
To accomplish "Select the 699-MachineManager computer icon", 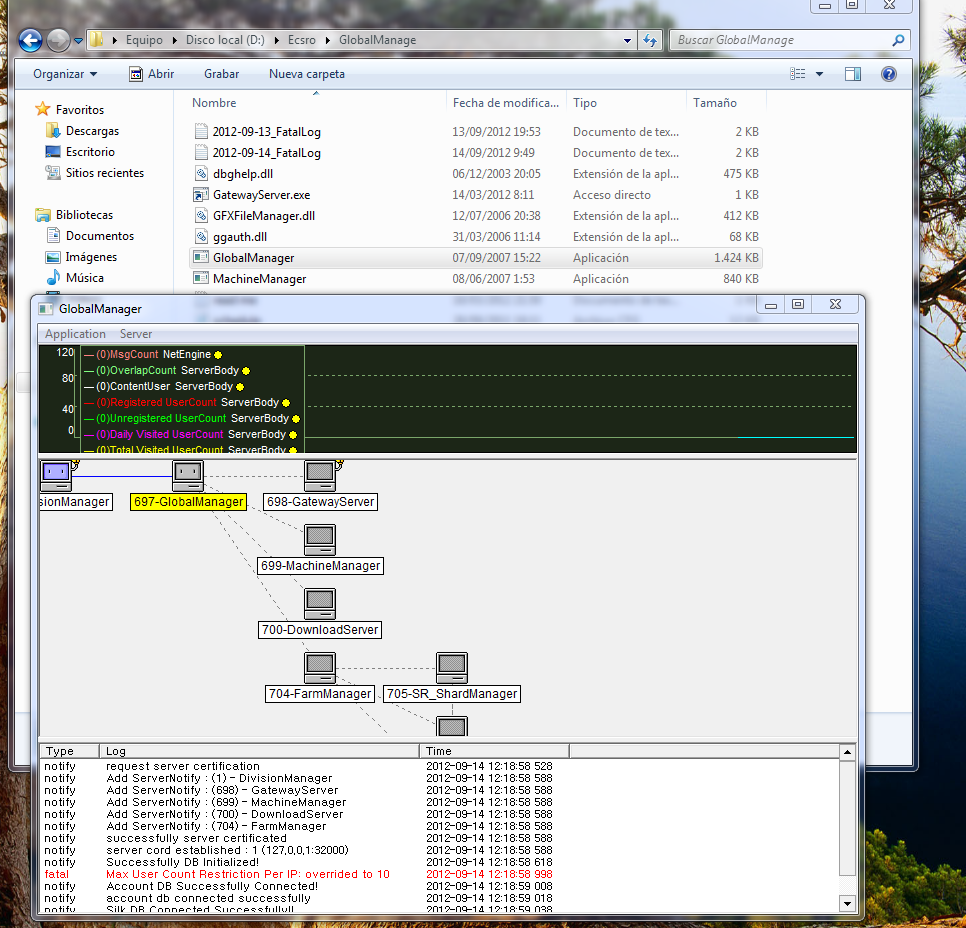I will point(320,540).
